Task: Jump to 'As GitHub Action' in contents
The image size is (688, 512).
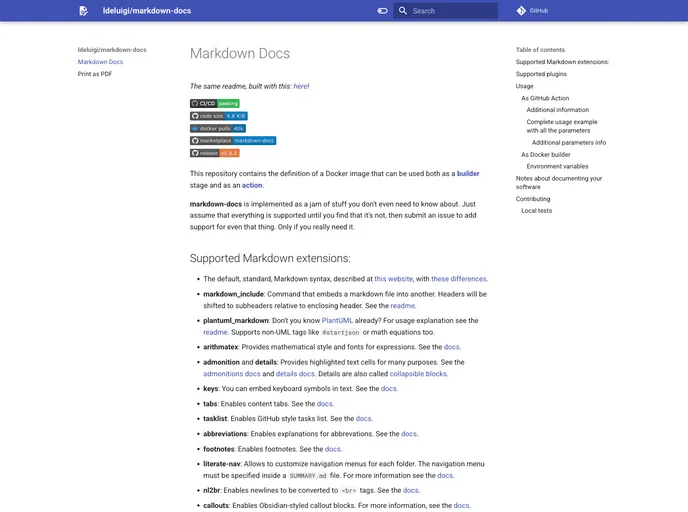Action: coord(545,98)
